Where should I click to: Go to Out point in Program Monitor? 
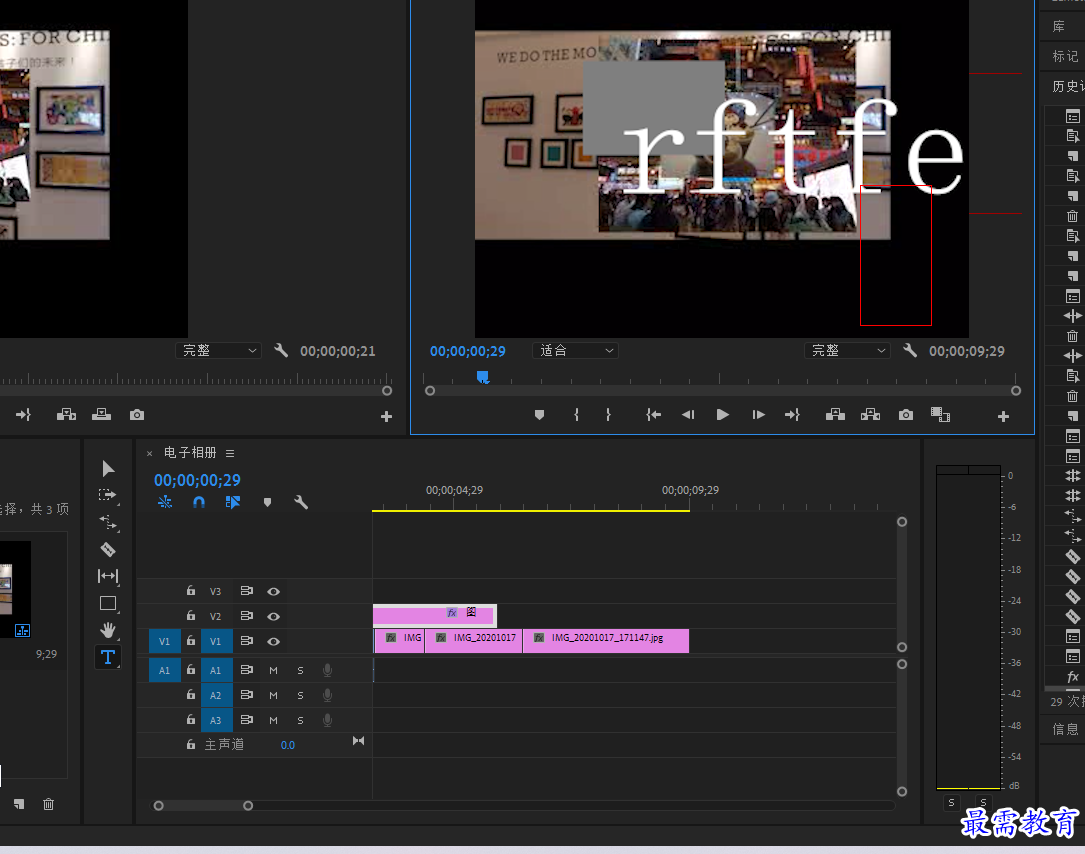click(x=792, y=415)
